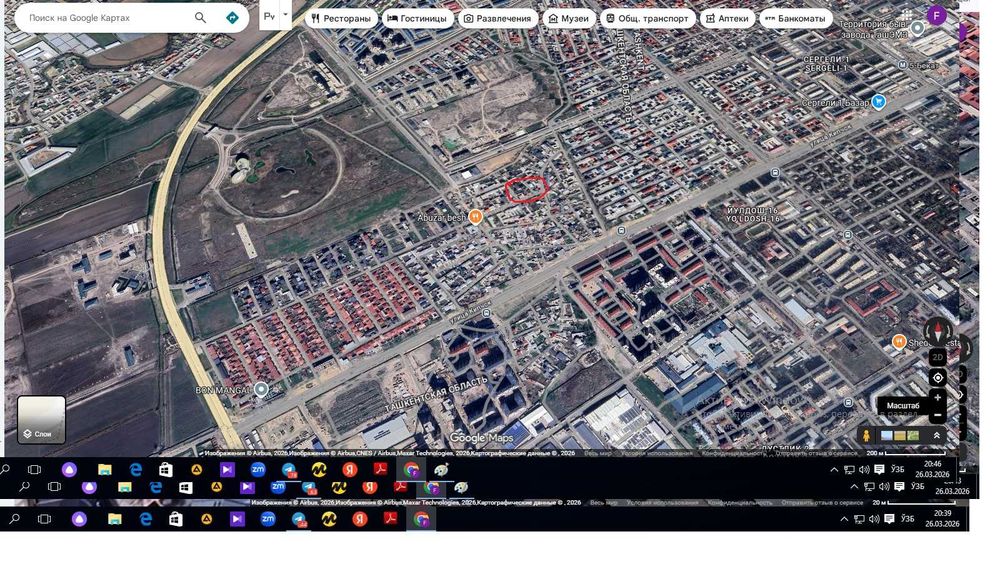
Task: Open Chrome on the 20:39 taskbar
Action: pos(421,519)
